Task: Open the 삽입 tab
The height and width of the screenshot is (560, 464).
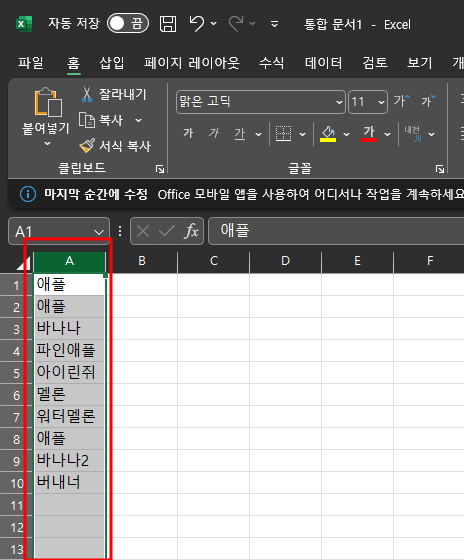Action: [x=112, y=63]
